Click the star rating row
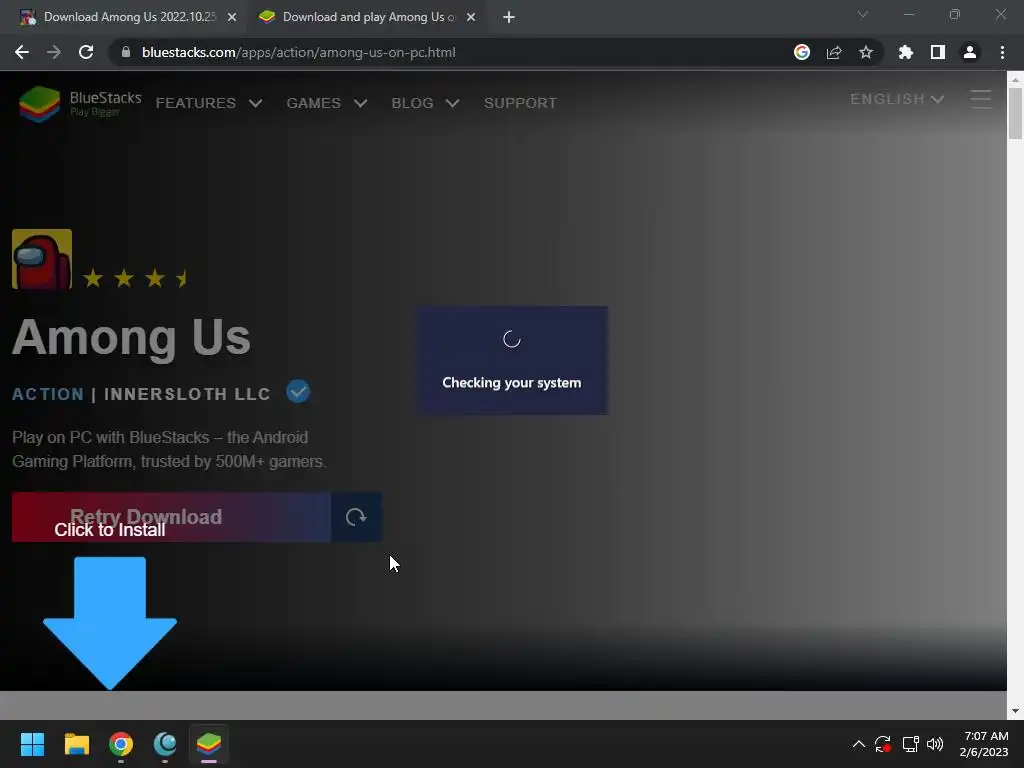This screenshot has height=768, width=1024. 135,278
